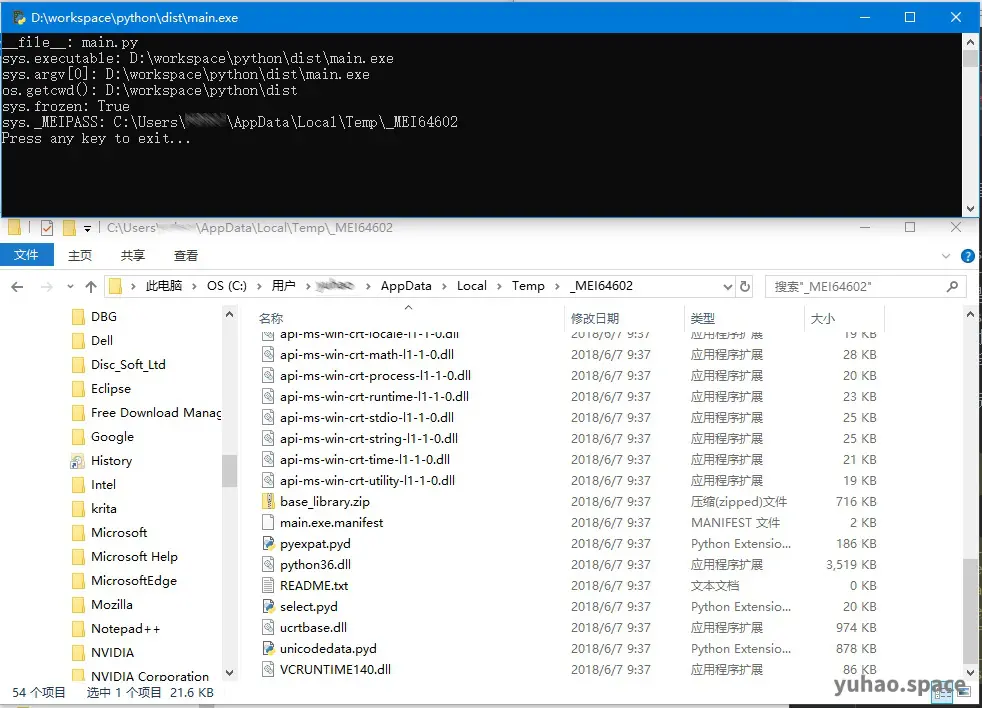Go back with the left arrow button
This screenshot has height=708, width=982.
pyautogui.click(x=18, y=287)
